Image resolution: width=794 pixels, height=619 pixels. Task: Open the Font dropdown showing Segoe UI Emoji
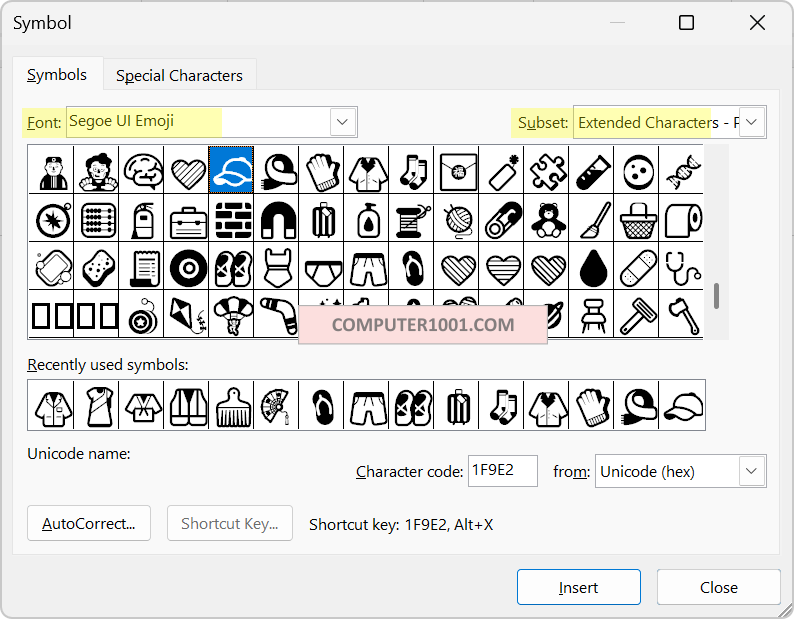coord(342,122)
